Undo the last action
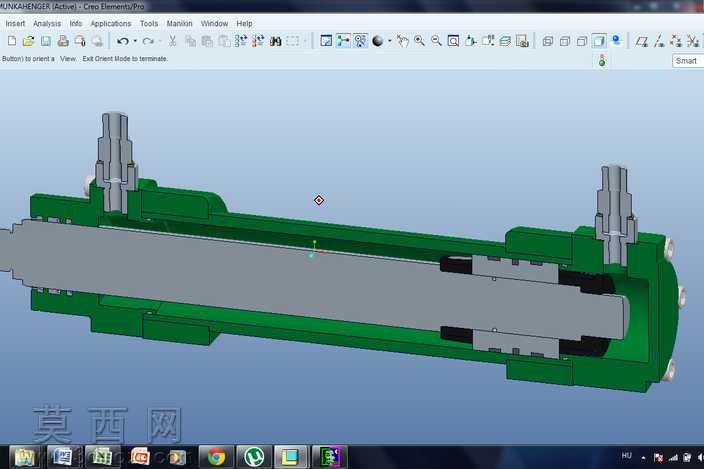The image size is (704, 469). pyautogui.click(x=122, y=41)
